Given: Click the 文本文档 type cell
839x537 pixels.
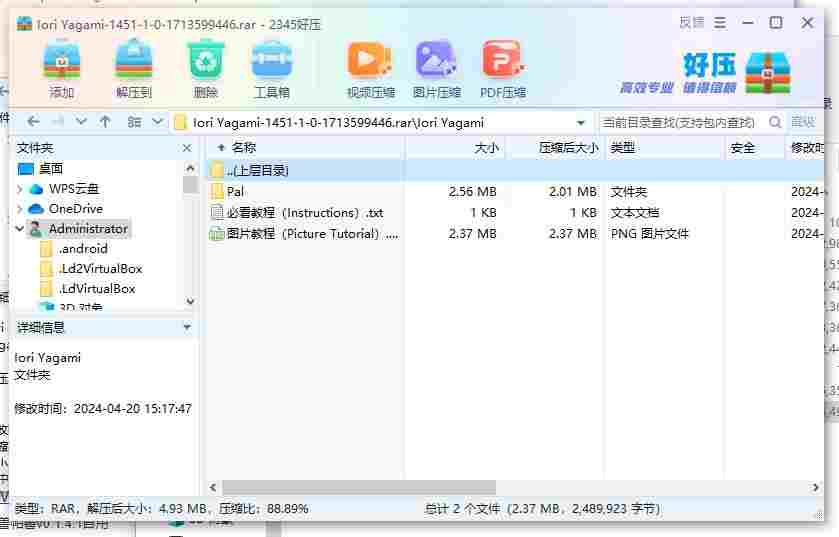Looking at the screenshot, I should [x=635, y=213].
